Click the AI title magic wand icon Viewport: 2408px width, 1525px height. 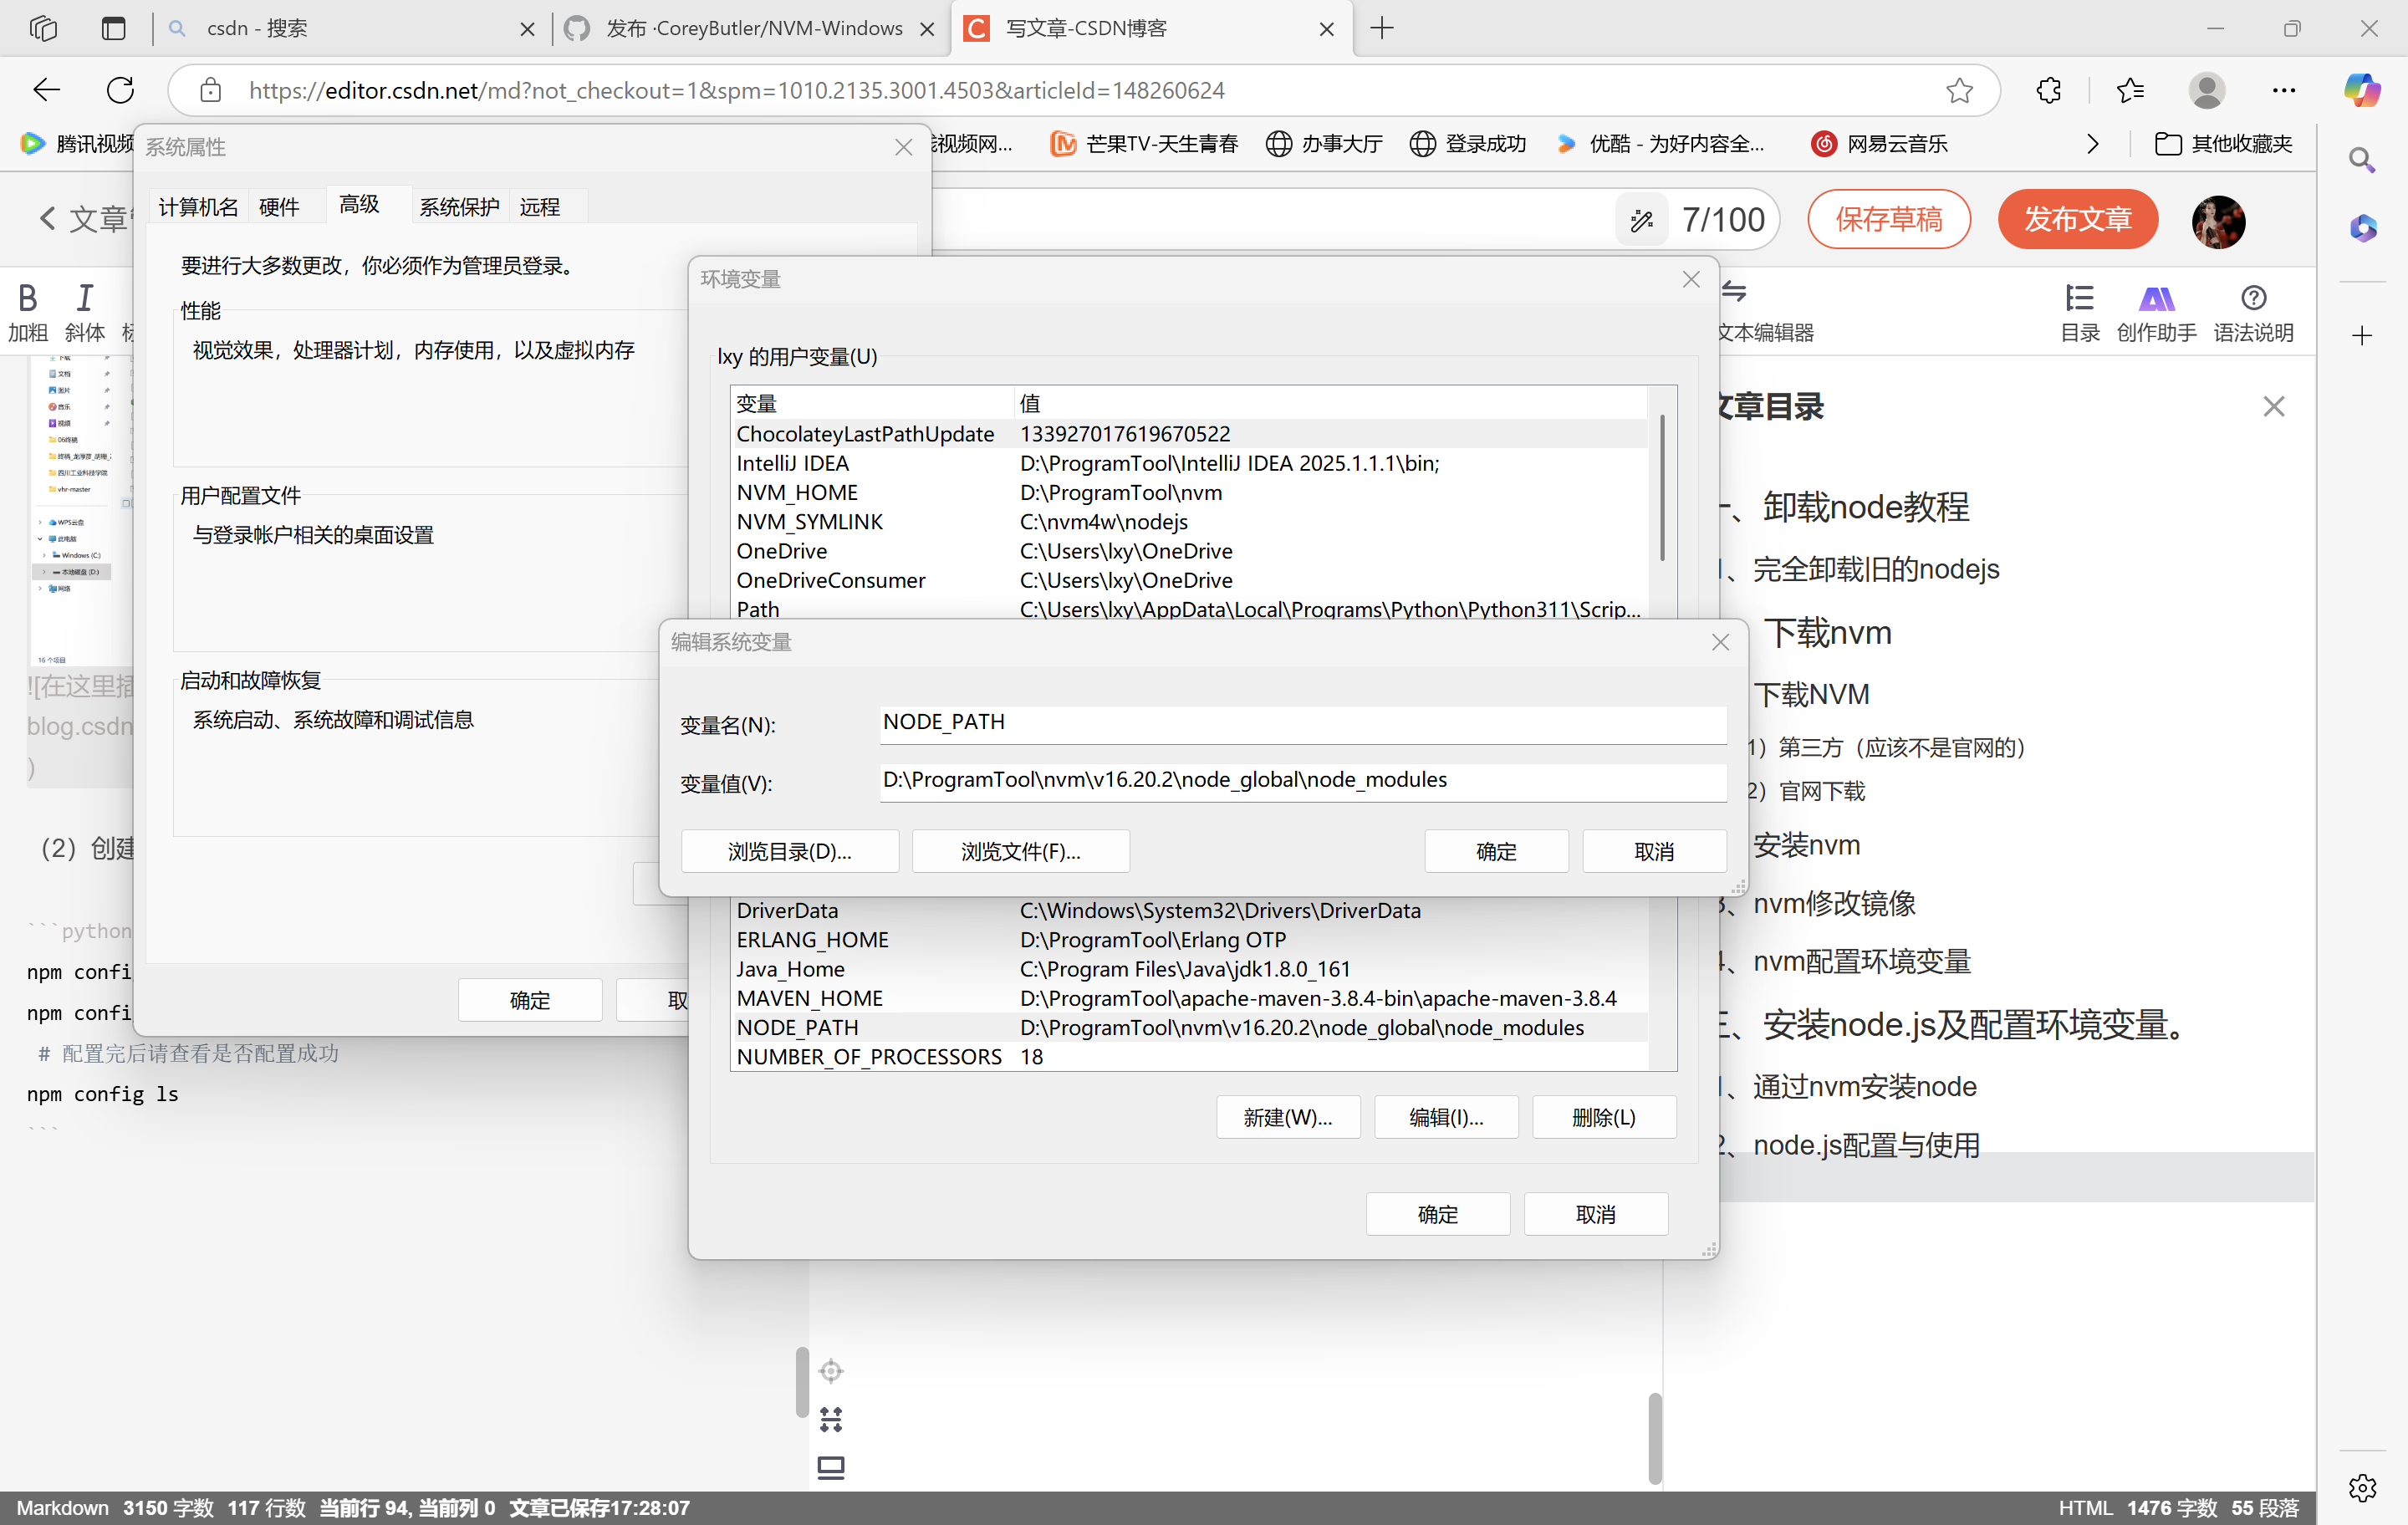(x=1641, y=220)
